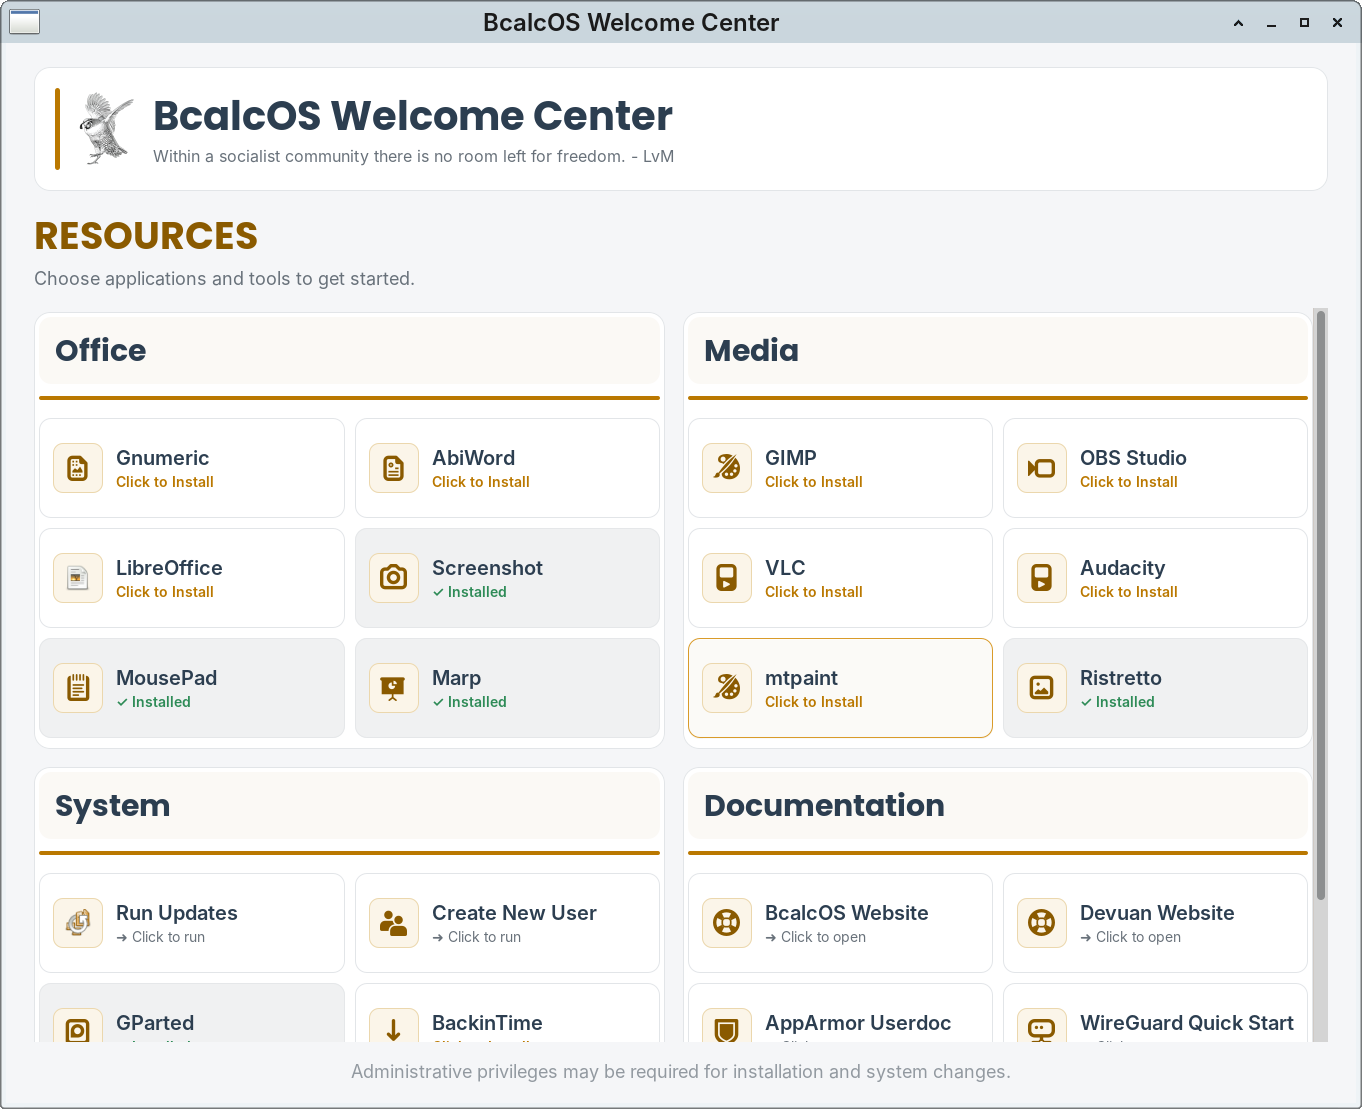
Task: Select the Marp card title
Action: click(x=456, y=678)
